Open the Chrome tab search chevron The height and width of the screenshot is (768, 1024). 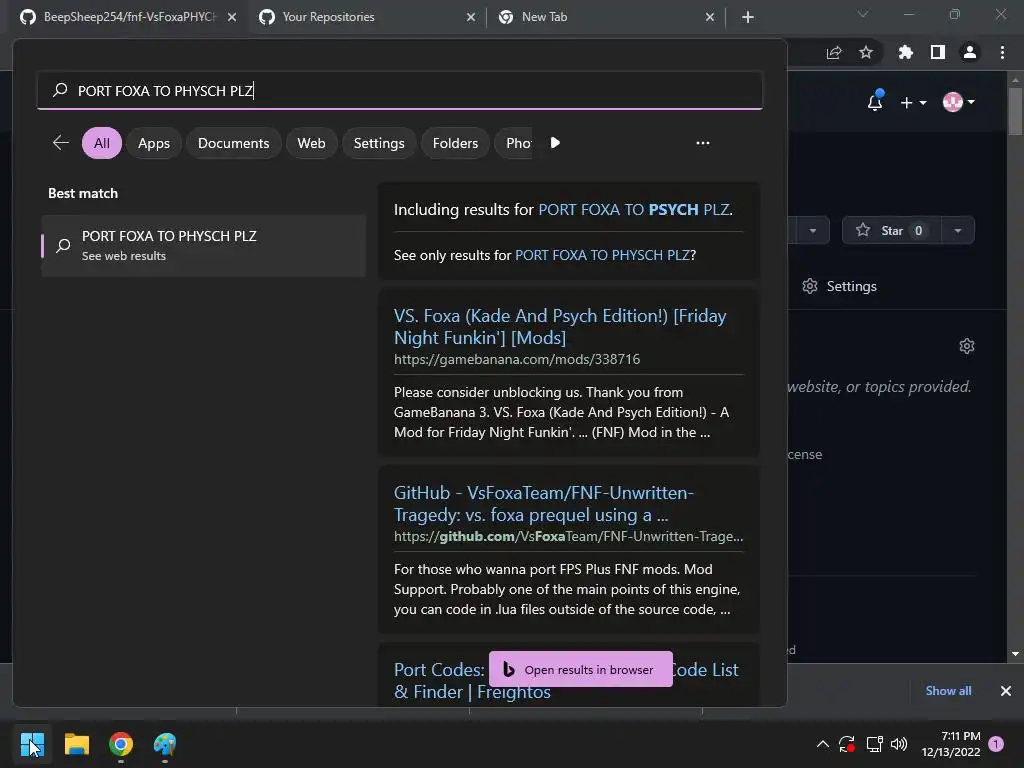[863, 14]
